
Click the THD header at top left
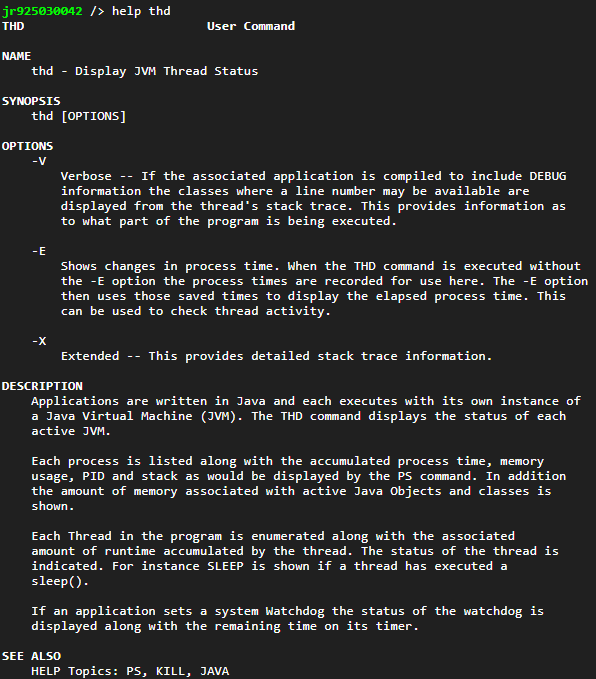point(13,26)
